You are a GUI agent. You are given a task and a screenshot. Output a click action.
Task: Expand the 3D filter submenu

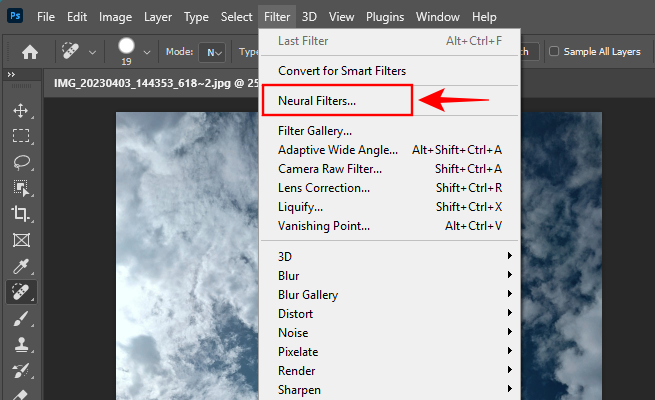pyautogui.click(x=389, y=256)
